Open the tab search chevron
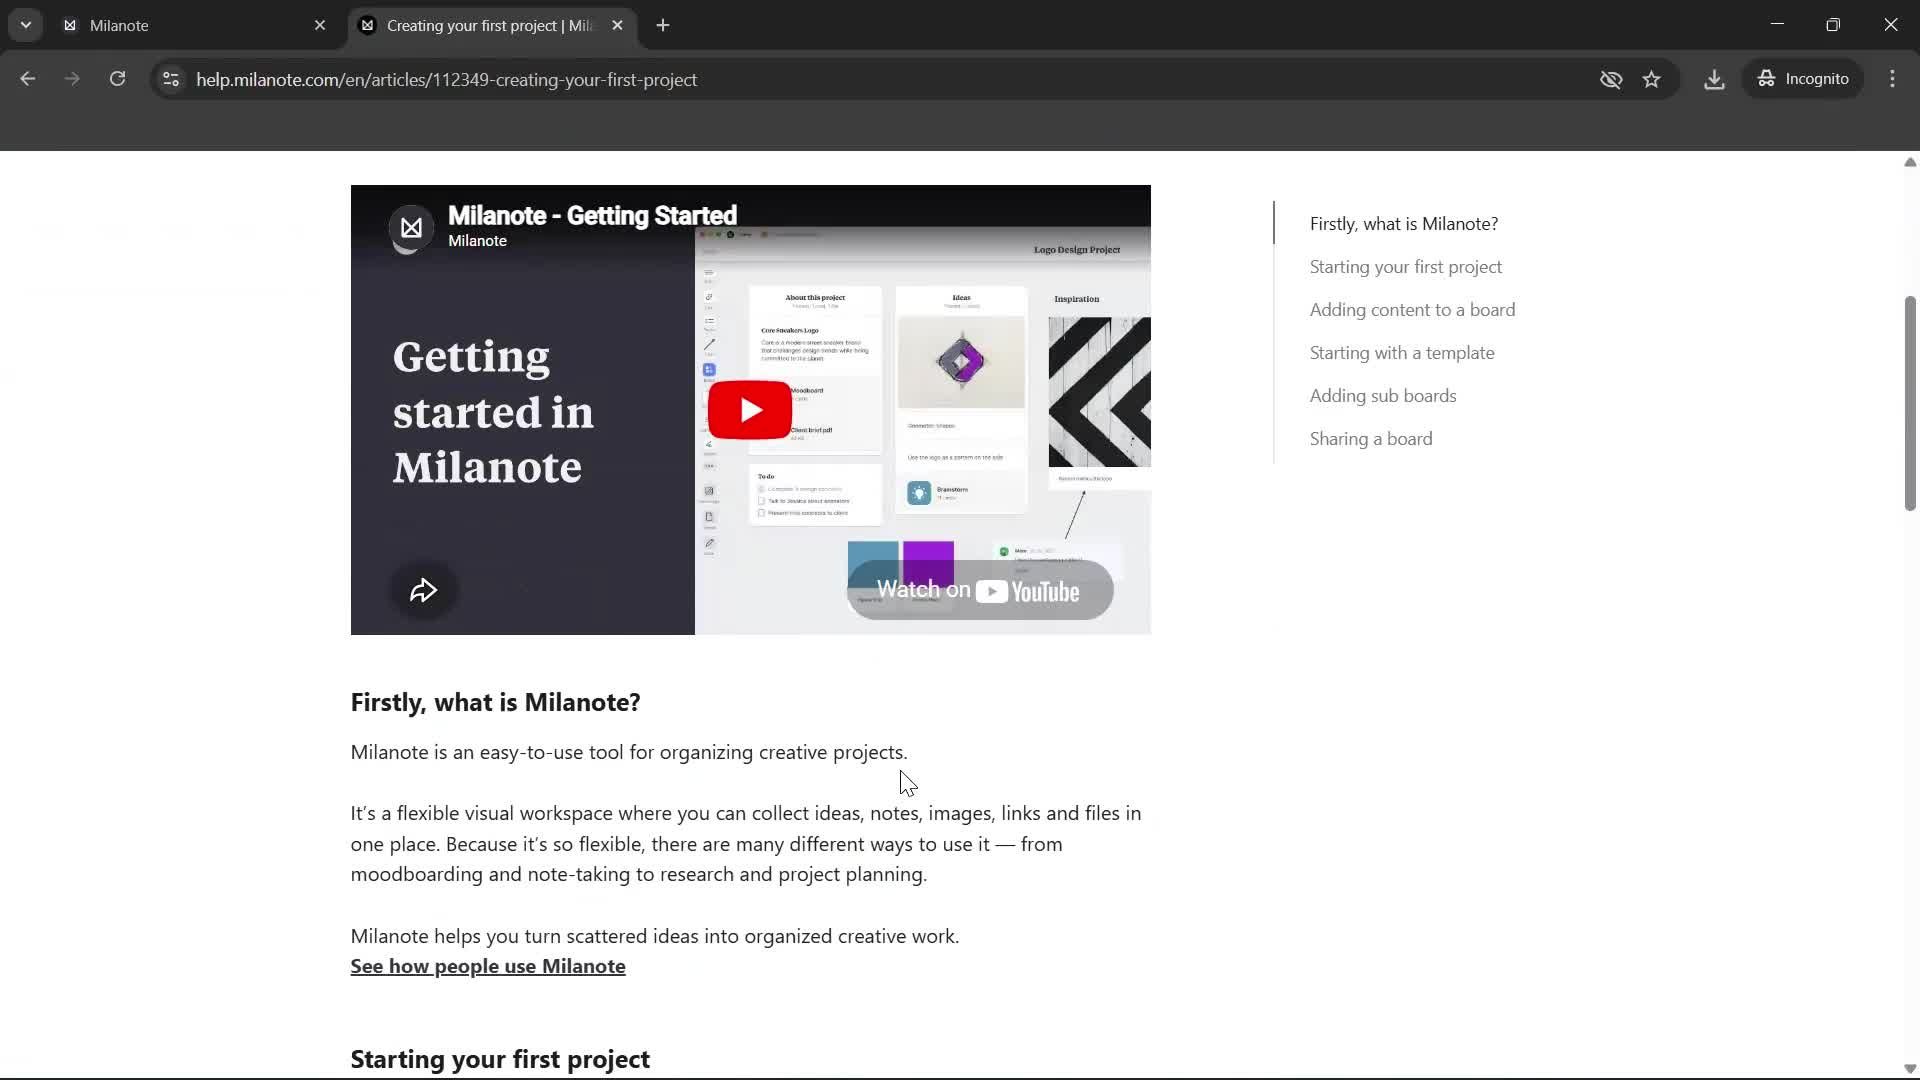The image size is (1920, 1080). [25, 25]
